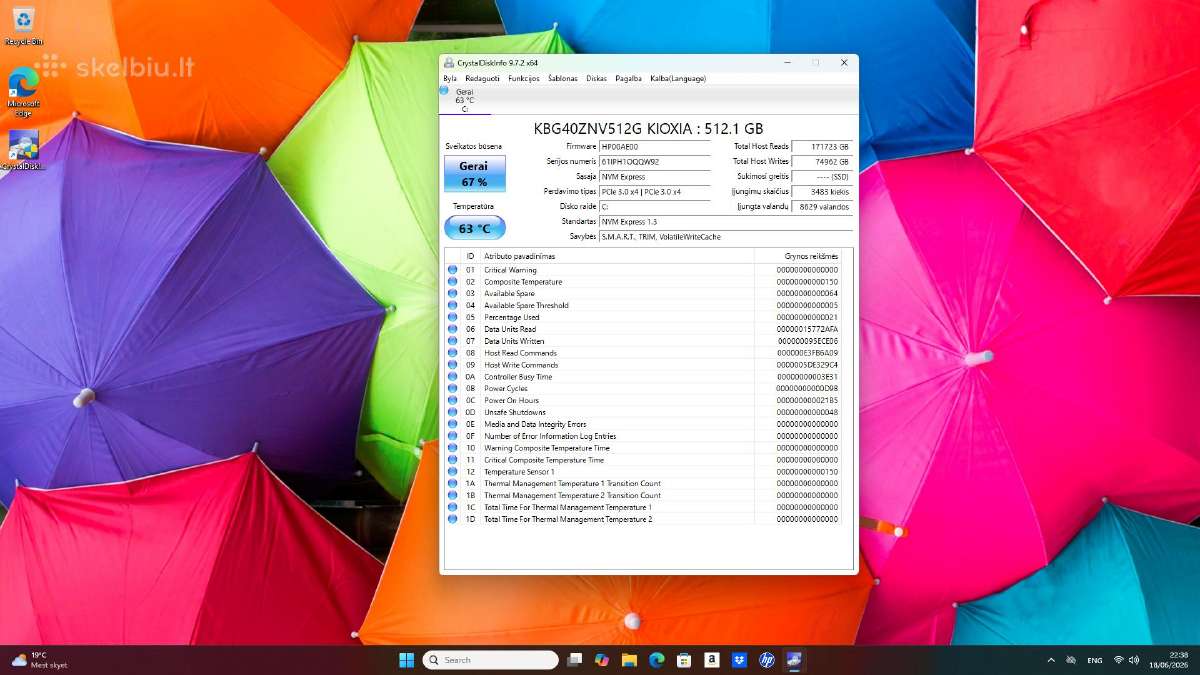Show hidden system tray icons
This screenshot has height=675, width=1200.
click(x=1051, y=660)
